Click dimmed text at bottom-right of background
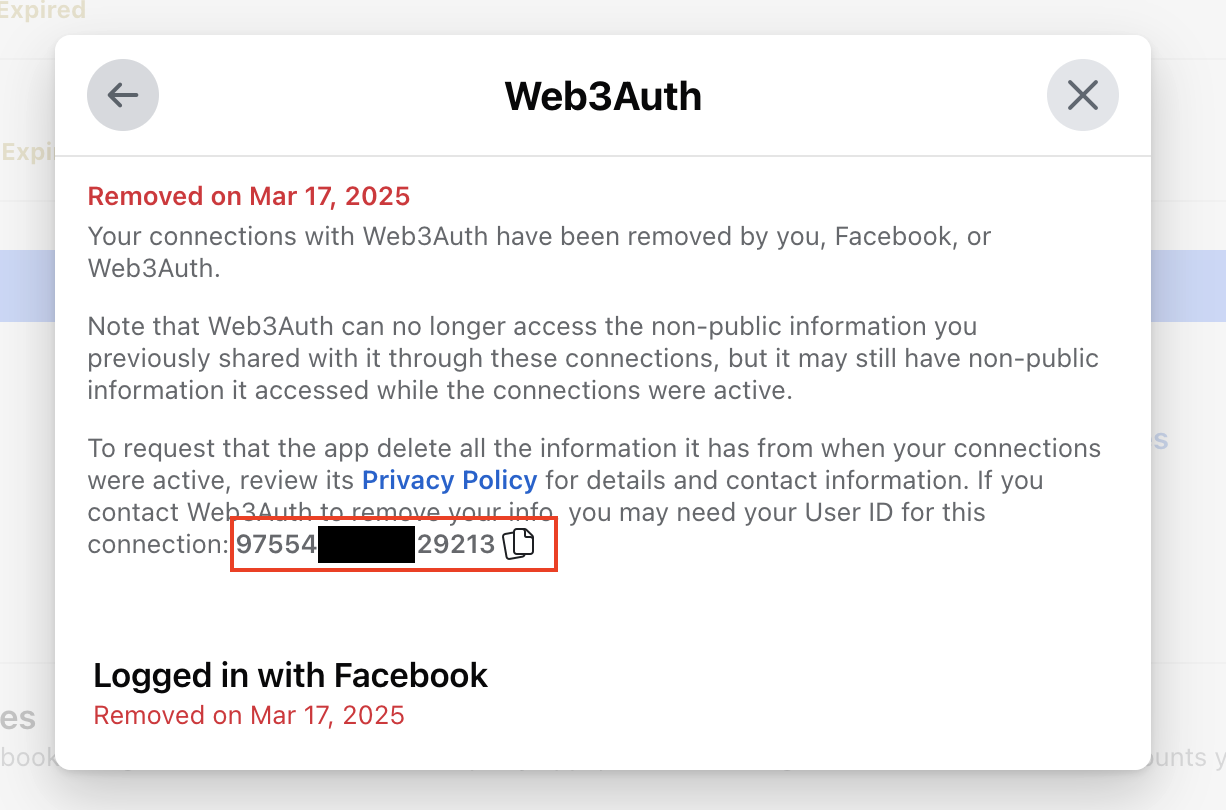Image resolution: width=1226 pixels, height=810 pixels. 1188,758
